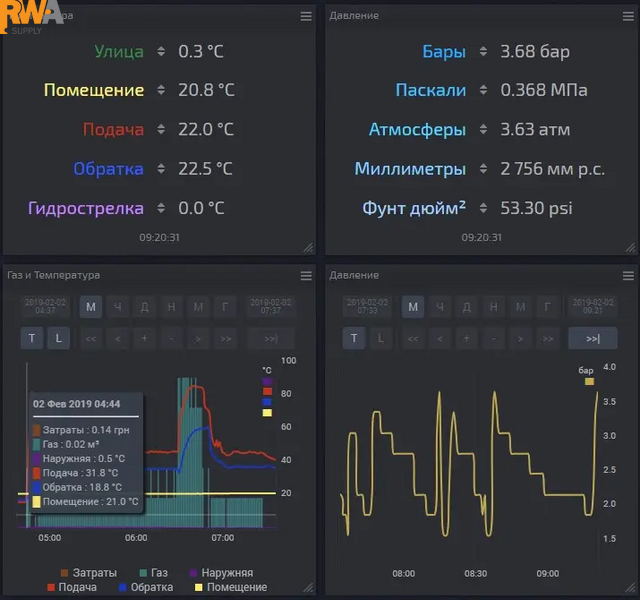Zoom out with - in gas chart
The height and width of the screenshot is (600, 640).
click(x=171, y=338)
